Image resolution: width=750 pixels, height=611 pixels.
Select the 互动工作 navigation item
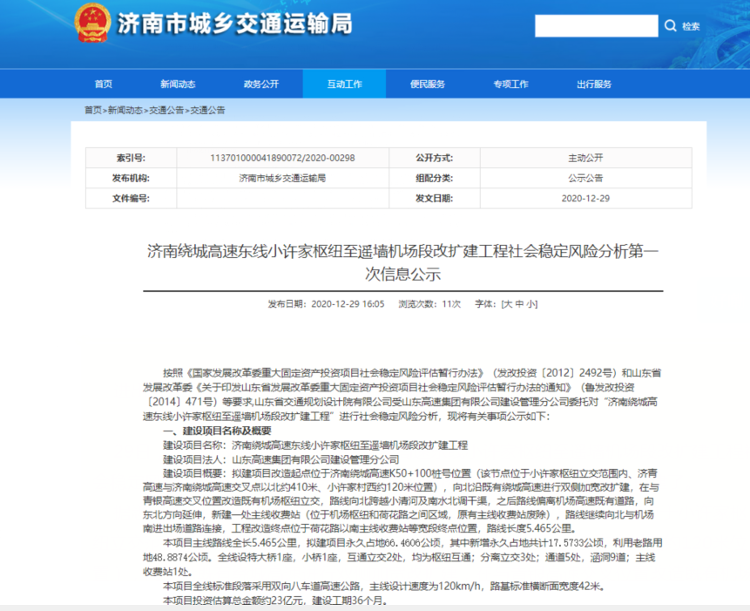(x=343, y=84)
